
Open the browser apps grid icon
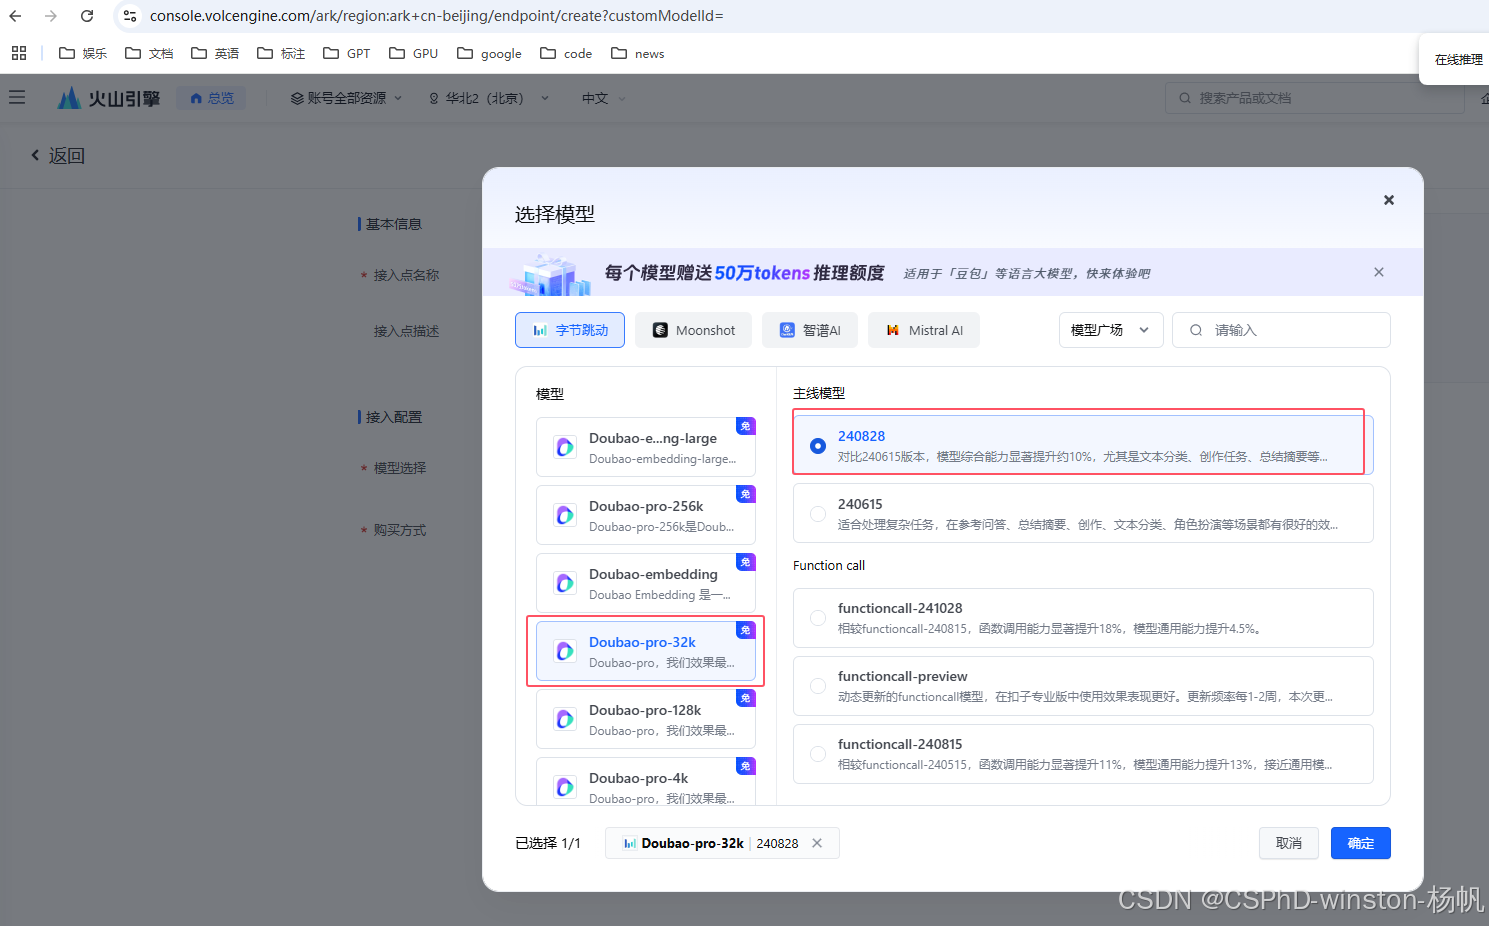point(19,53)
